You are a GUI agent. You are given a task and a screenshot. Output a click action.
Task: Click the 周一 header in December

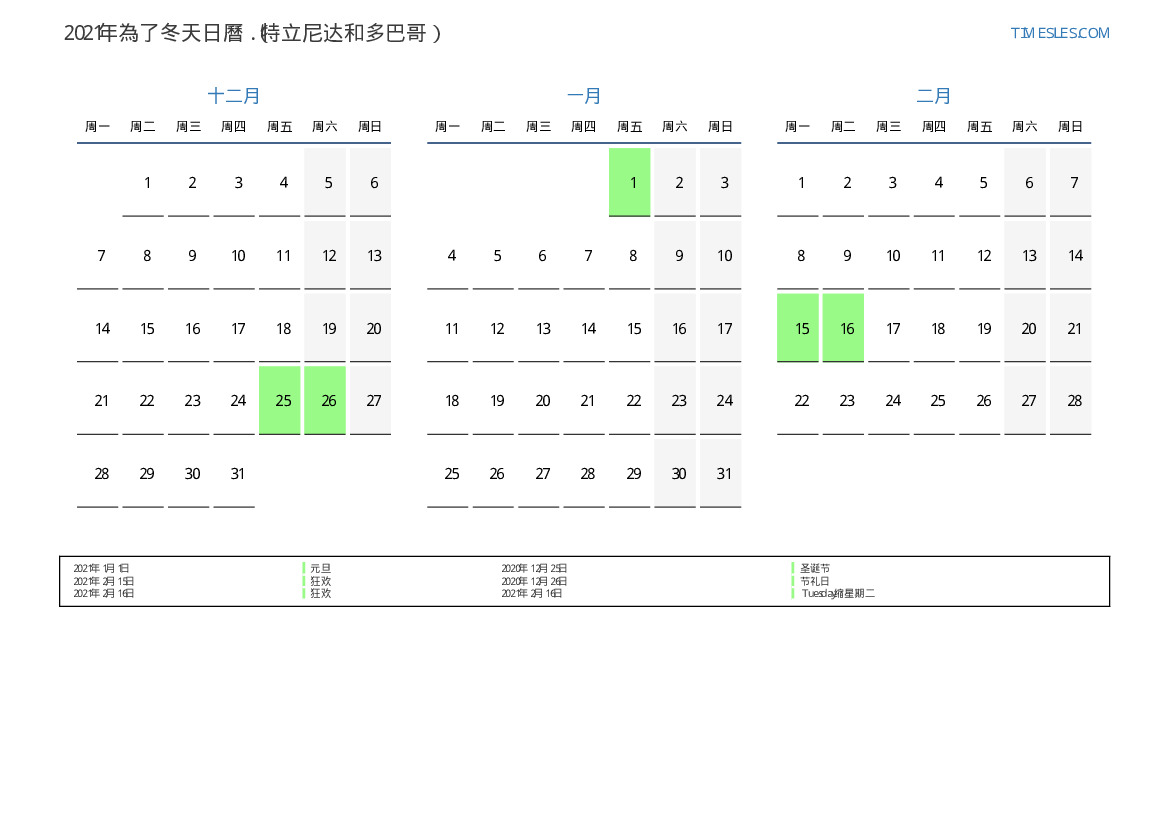click(x=98, y=127)
